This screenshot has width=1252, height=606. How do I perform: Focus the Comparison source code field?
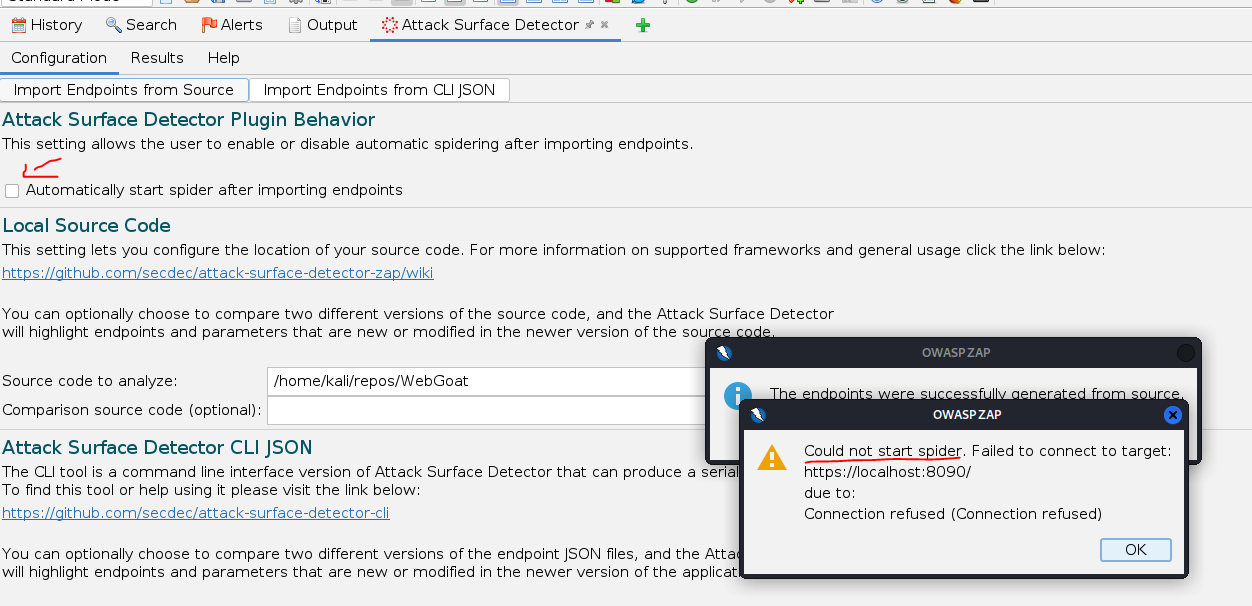coord(487,410)
